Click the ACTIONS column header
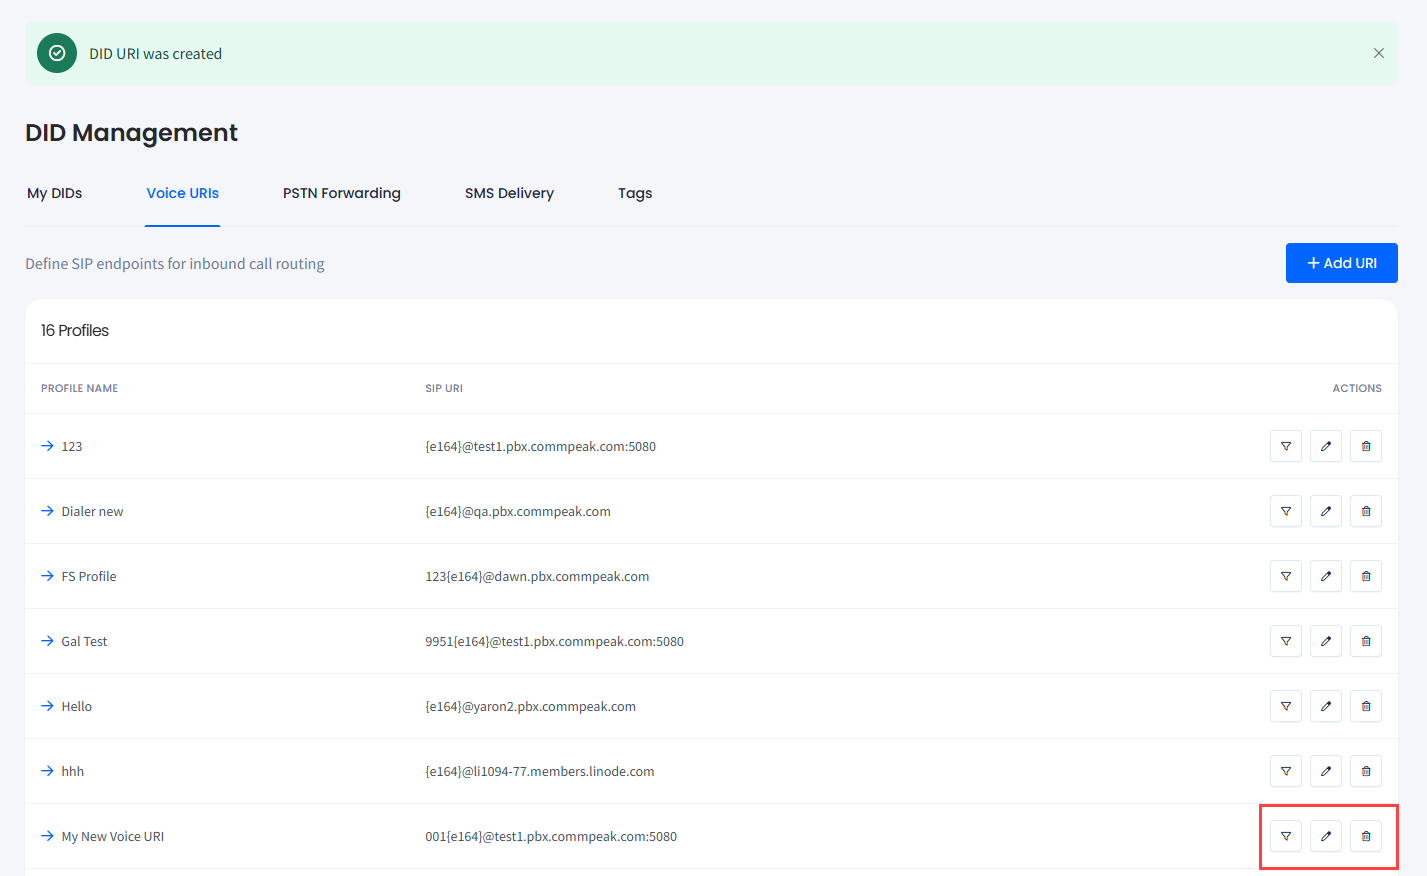Viewport: 1427px width, 876px height. coord(1357,388)
